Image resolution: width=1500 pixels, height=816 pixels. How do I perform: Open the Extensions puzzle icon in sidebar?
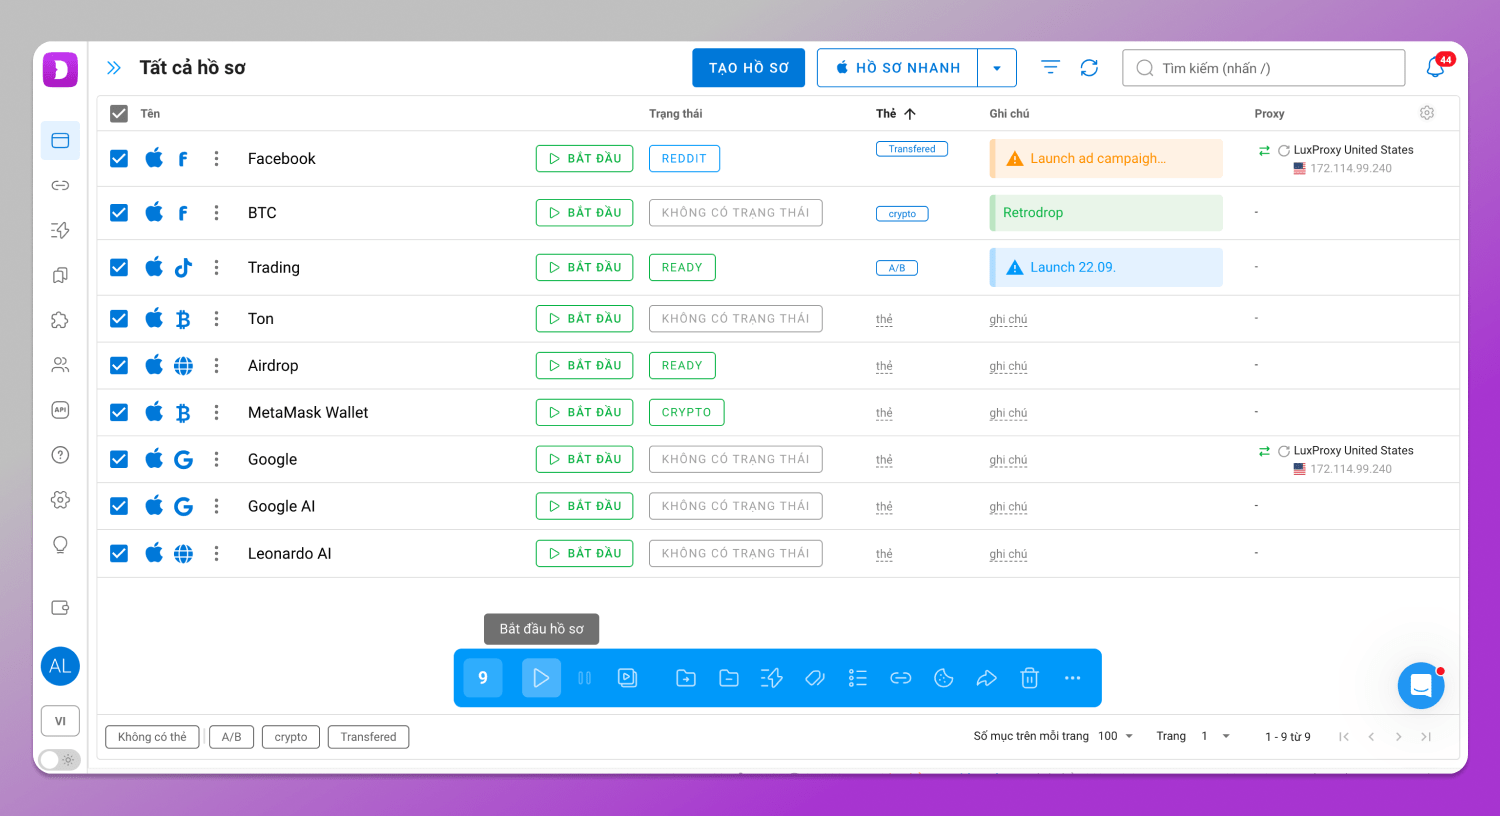click(x=60, y=320)
